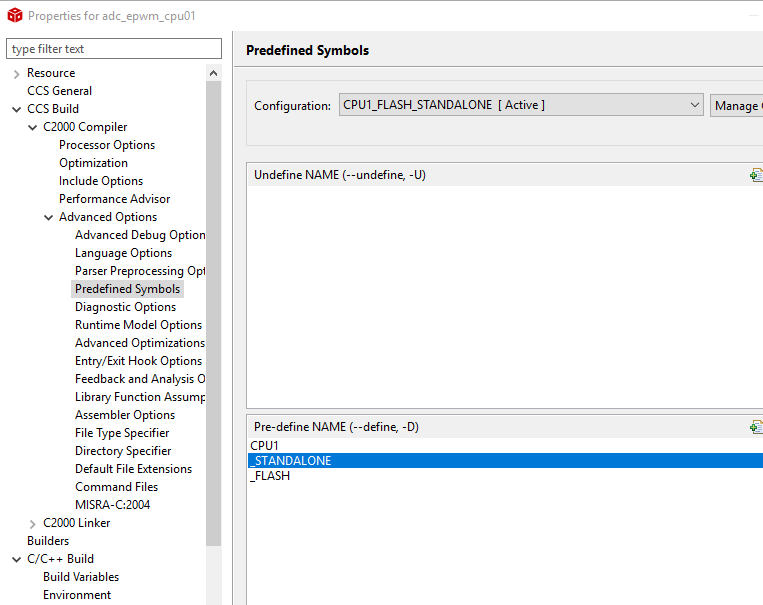Click the Advanced Options tree label

(108, 217)
